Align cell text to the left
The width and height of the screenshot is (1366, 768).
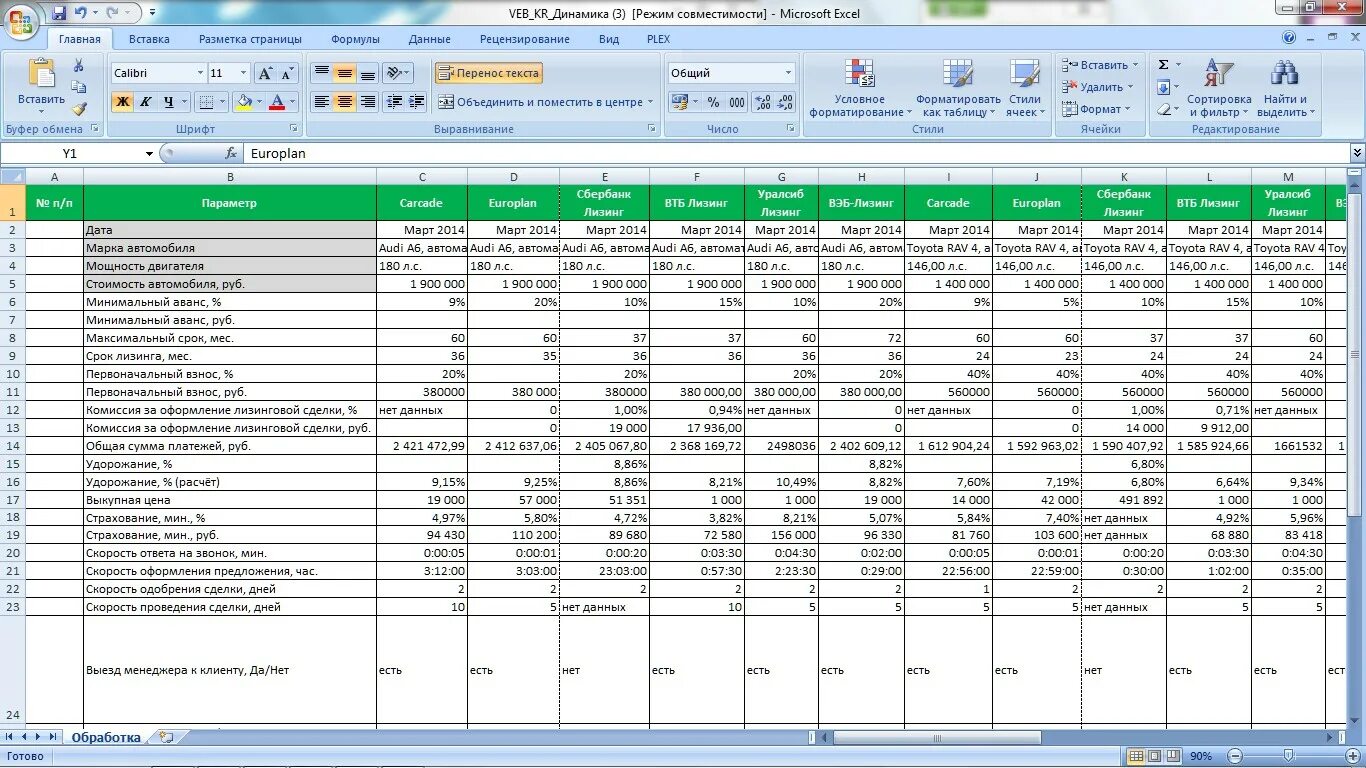click(x=321, y=102)
